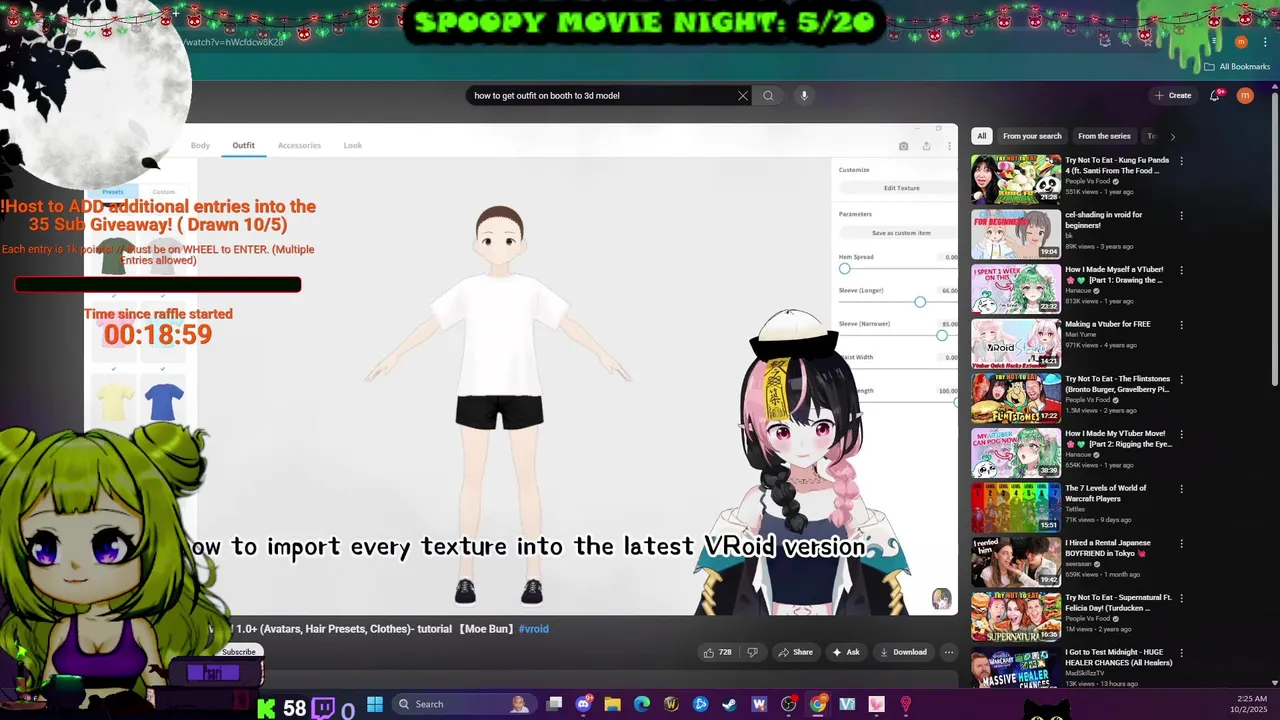This screenshot has width=1280, height=720.
Task: Open Task View on the taskbar
Action: click(x=554, y=704)
